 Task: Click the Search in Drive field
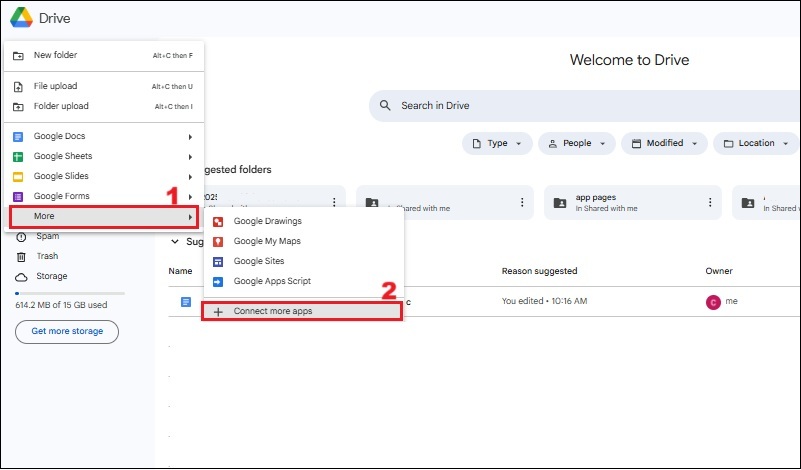(585, 106)
